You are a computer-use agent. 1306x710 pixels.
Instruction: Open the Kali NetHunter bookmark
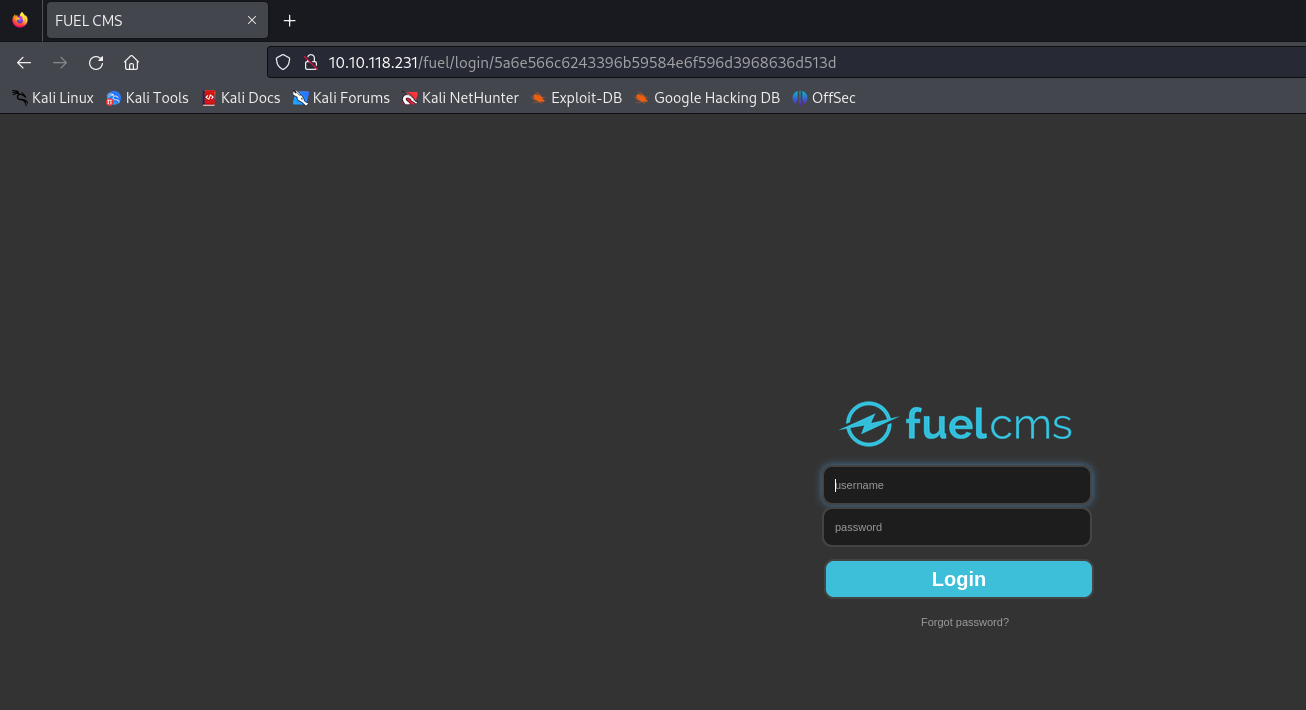pyautogui.click(x=460, y=98)
